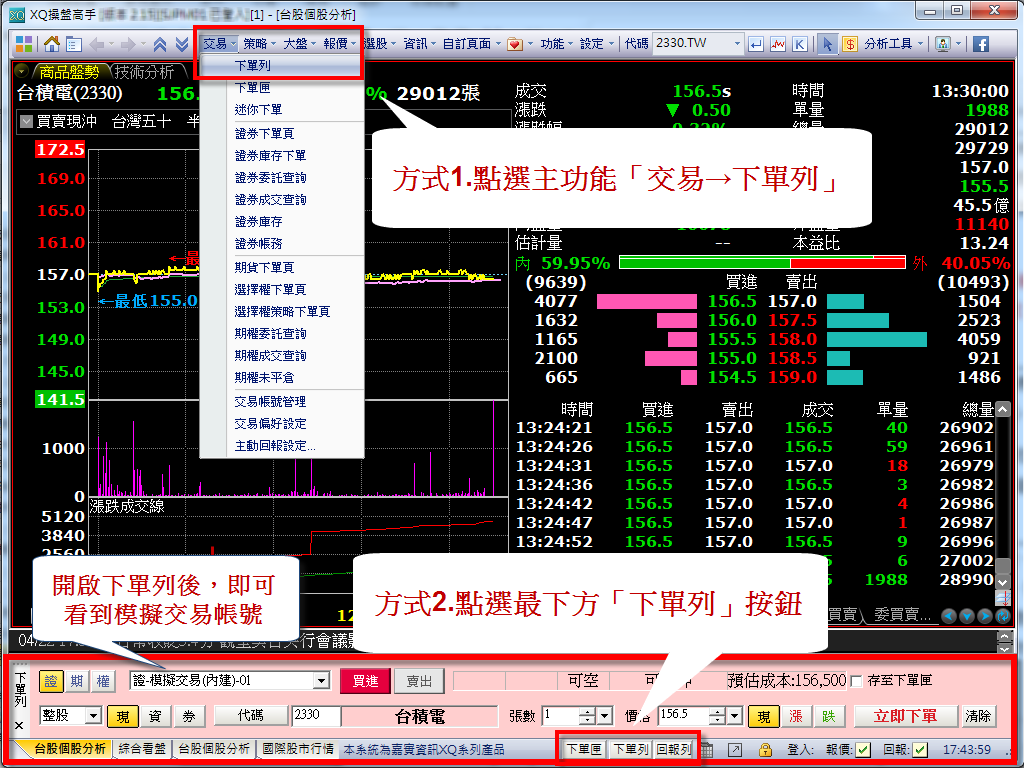Select the pointer cursor tool
1024x768 pixels.
(x=827, y=44)
